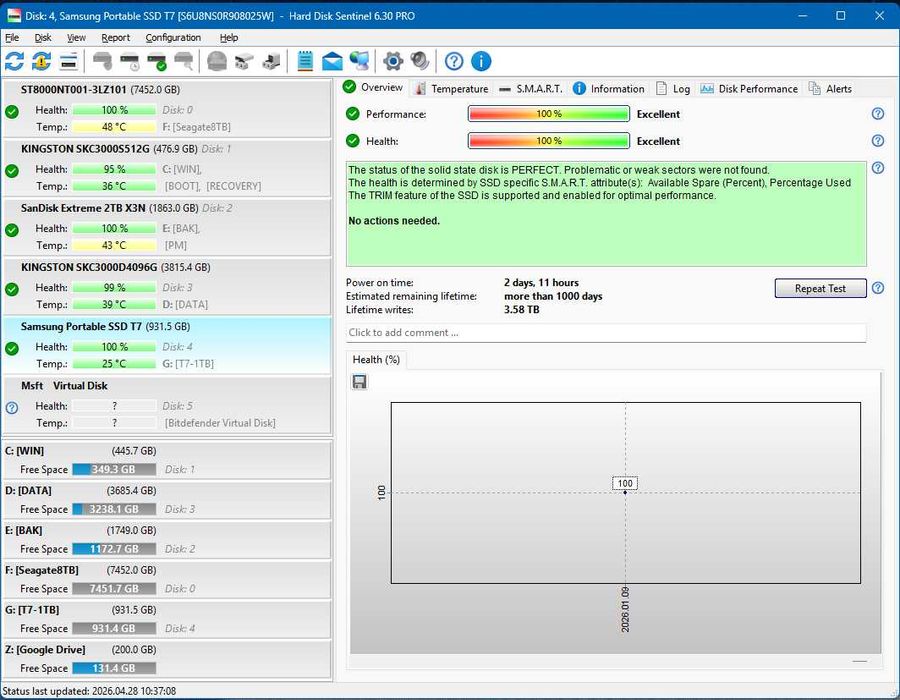This screenshot has width=900, height=700.
Task: Click help icon next to Performance bar
Action: click(x=878, y=114)
